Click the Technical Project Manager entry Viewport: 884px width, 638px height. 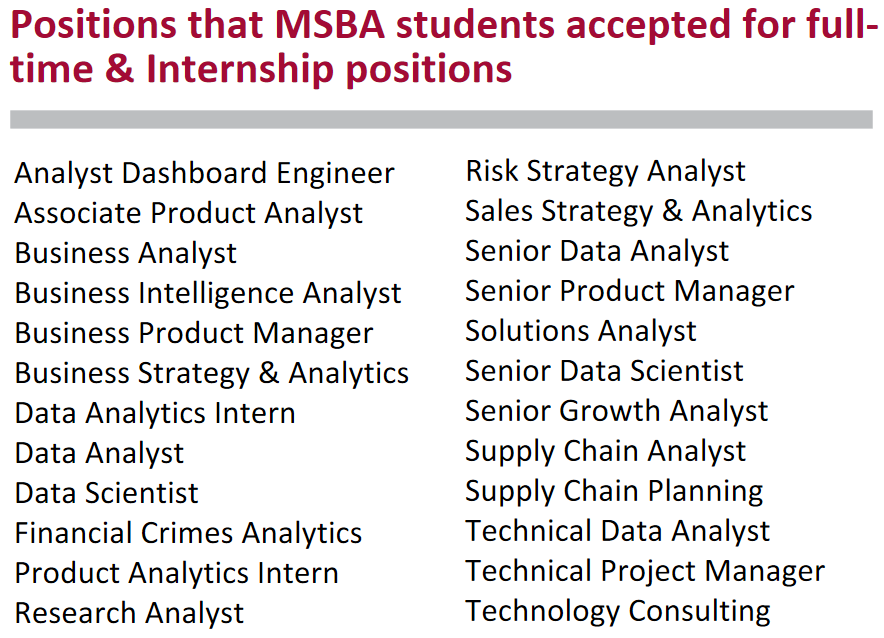tap(646, 571)
